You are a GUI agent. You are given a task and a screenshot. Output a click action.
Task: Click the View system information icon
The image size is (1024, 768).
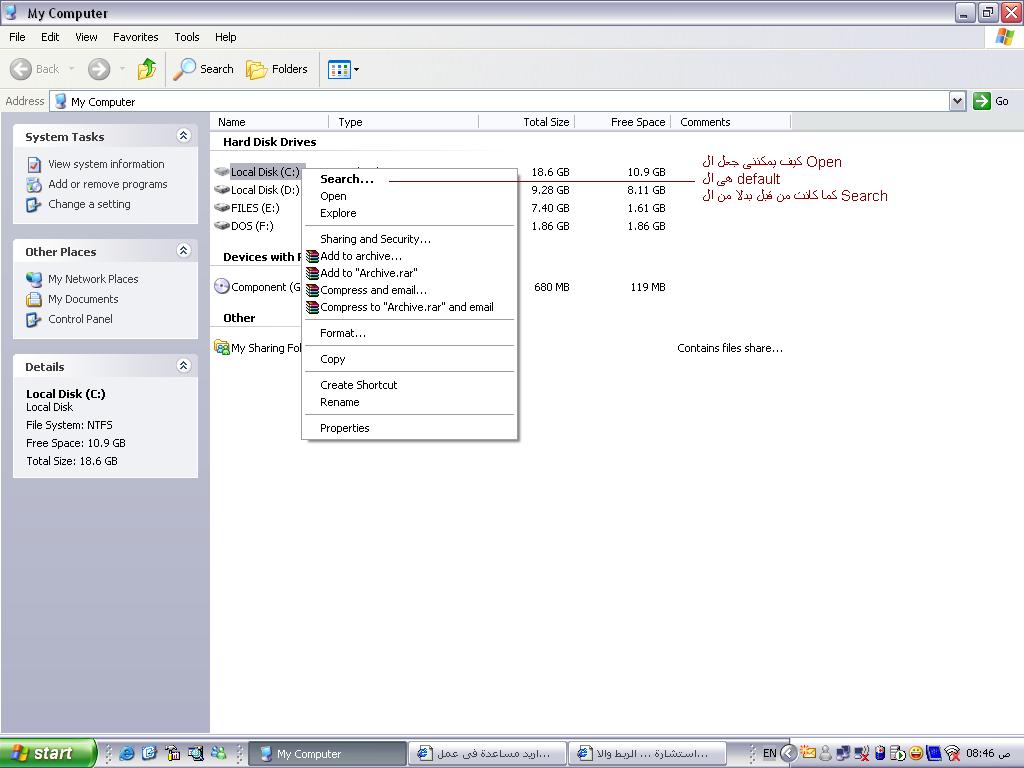coord(34,165)
